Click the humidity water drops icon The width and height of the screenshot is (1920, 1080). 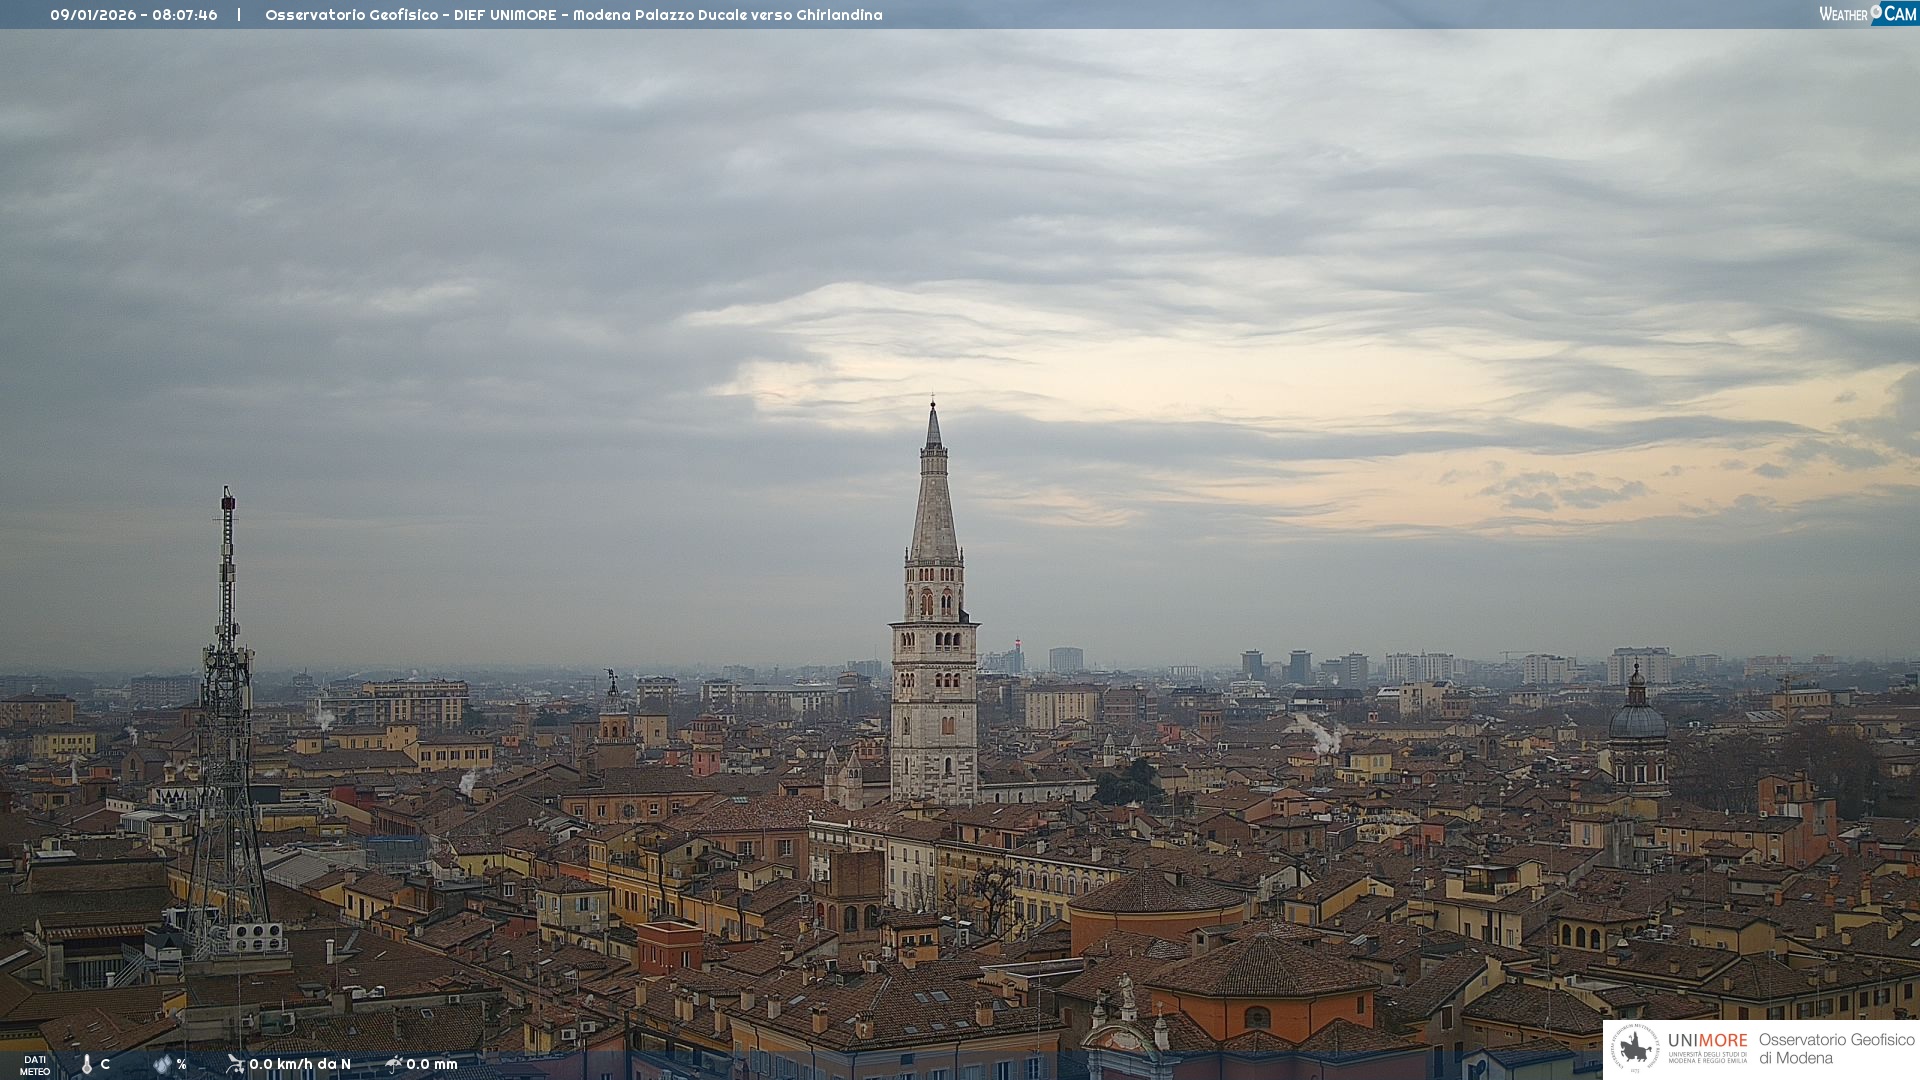(x=162, y=1064)
